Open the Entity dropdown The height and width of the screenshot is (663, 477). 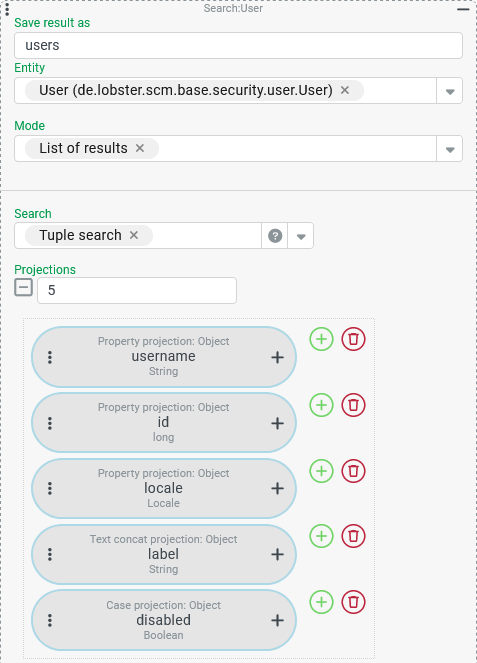click(x=450, y=91)
